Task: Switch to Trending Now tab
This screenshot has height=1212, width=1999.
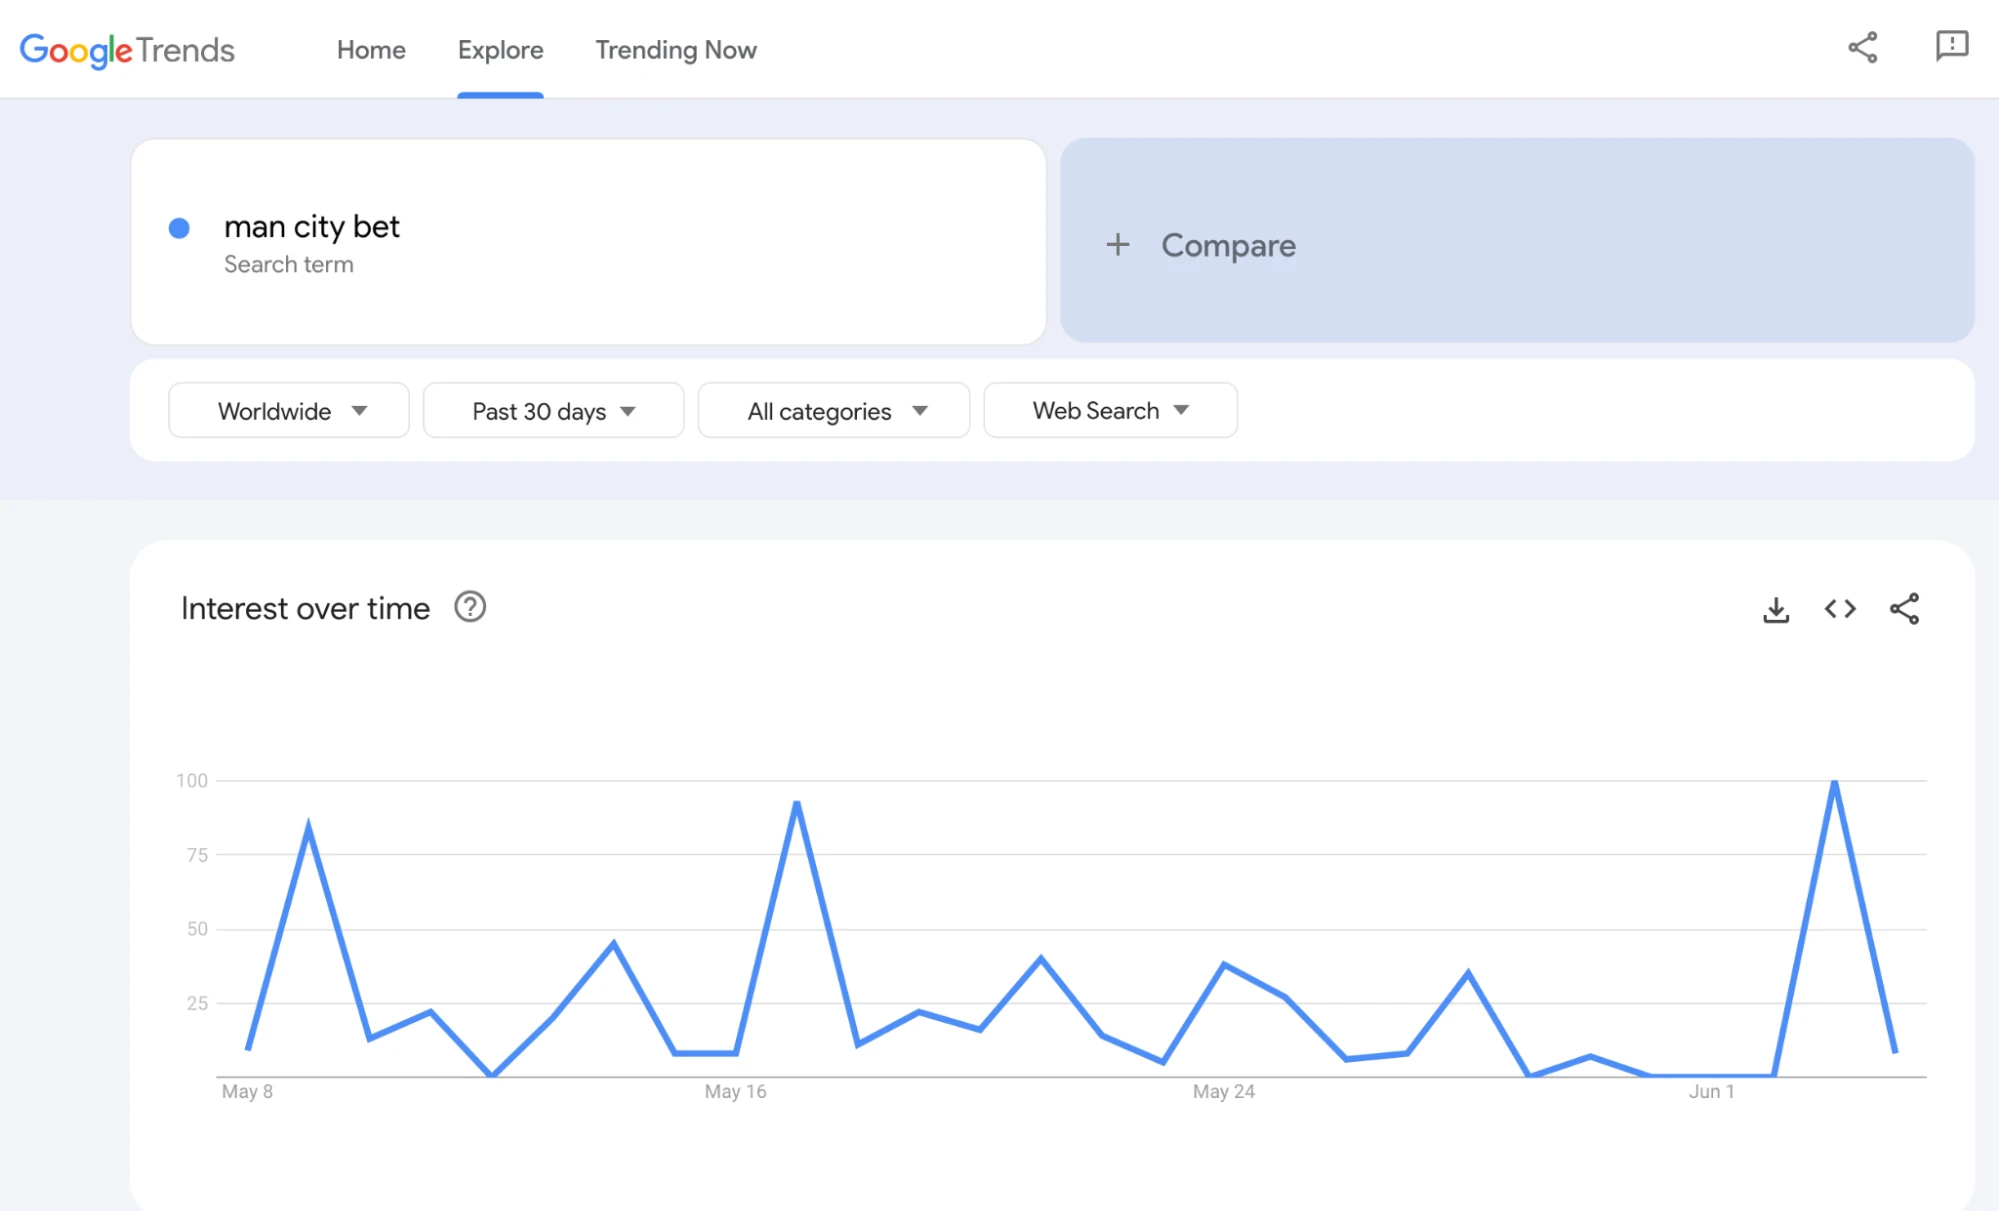Action: point(676,50)
